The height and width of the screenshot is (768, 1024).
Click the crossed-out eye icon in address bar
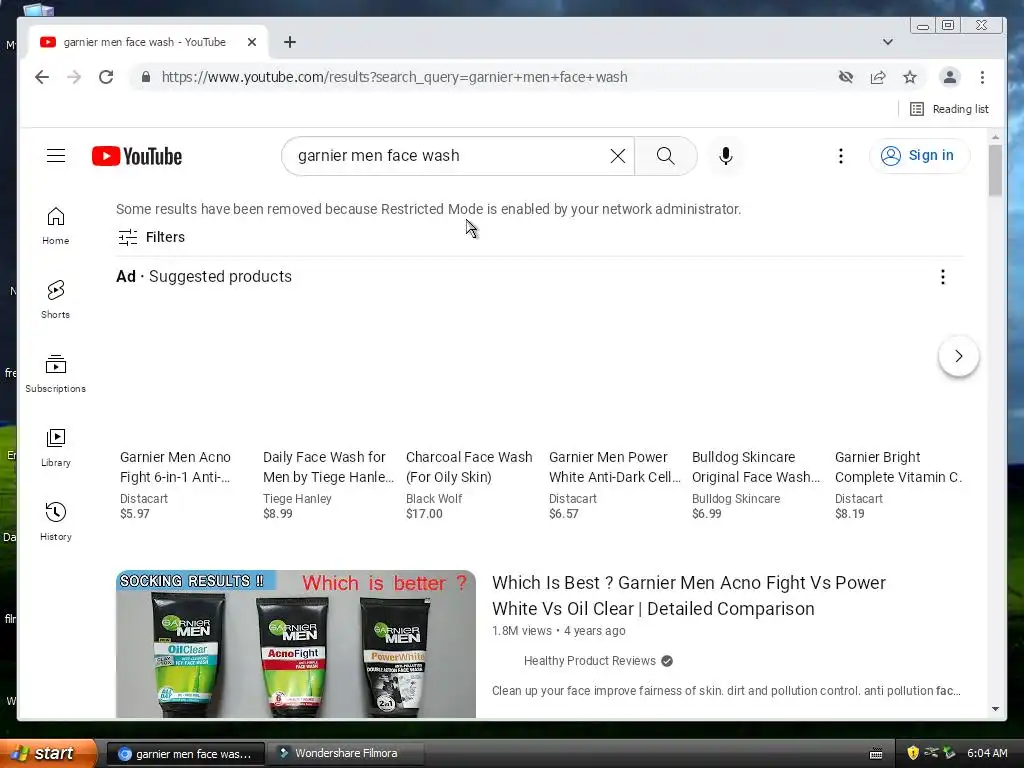point(846,77)
